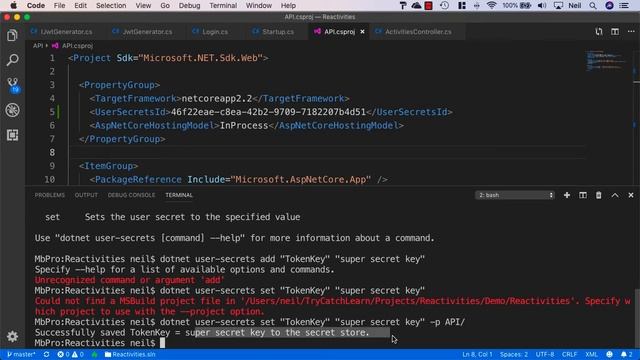Click Ln 8, Col 1 cursor position
Viewport: 640px width, 360px height.
(x=477, y=354)
